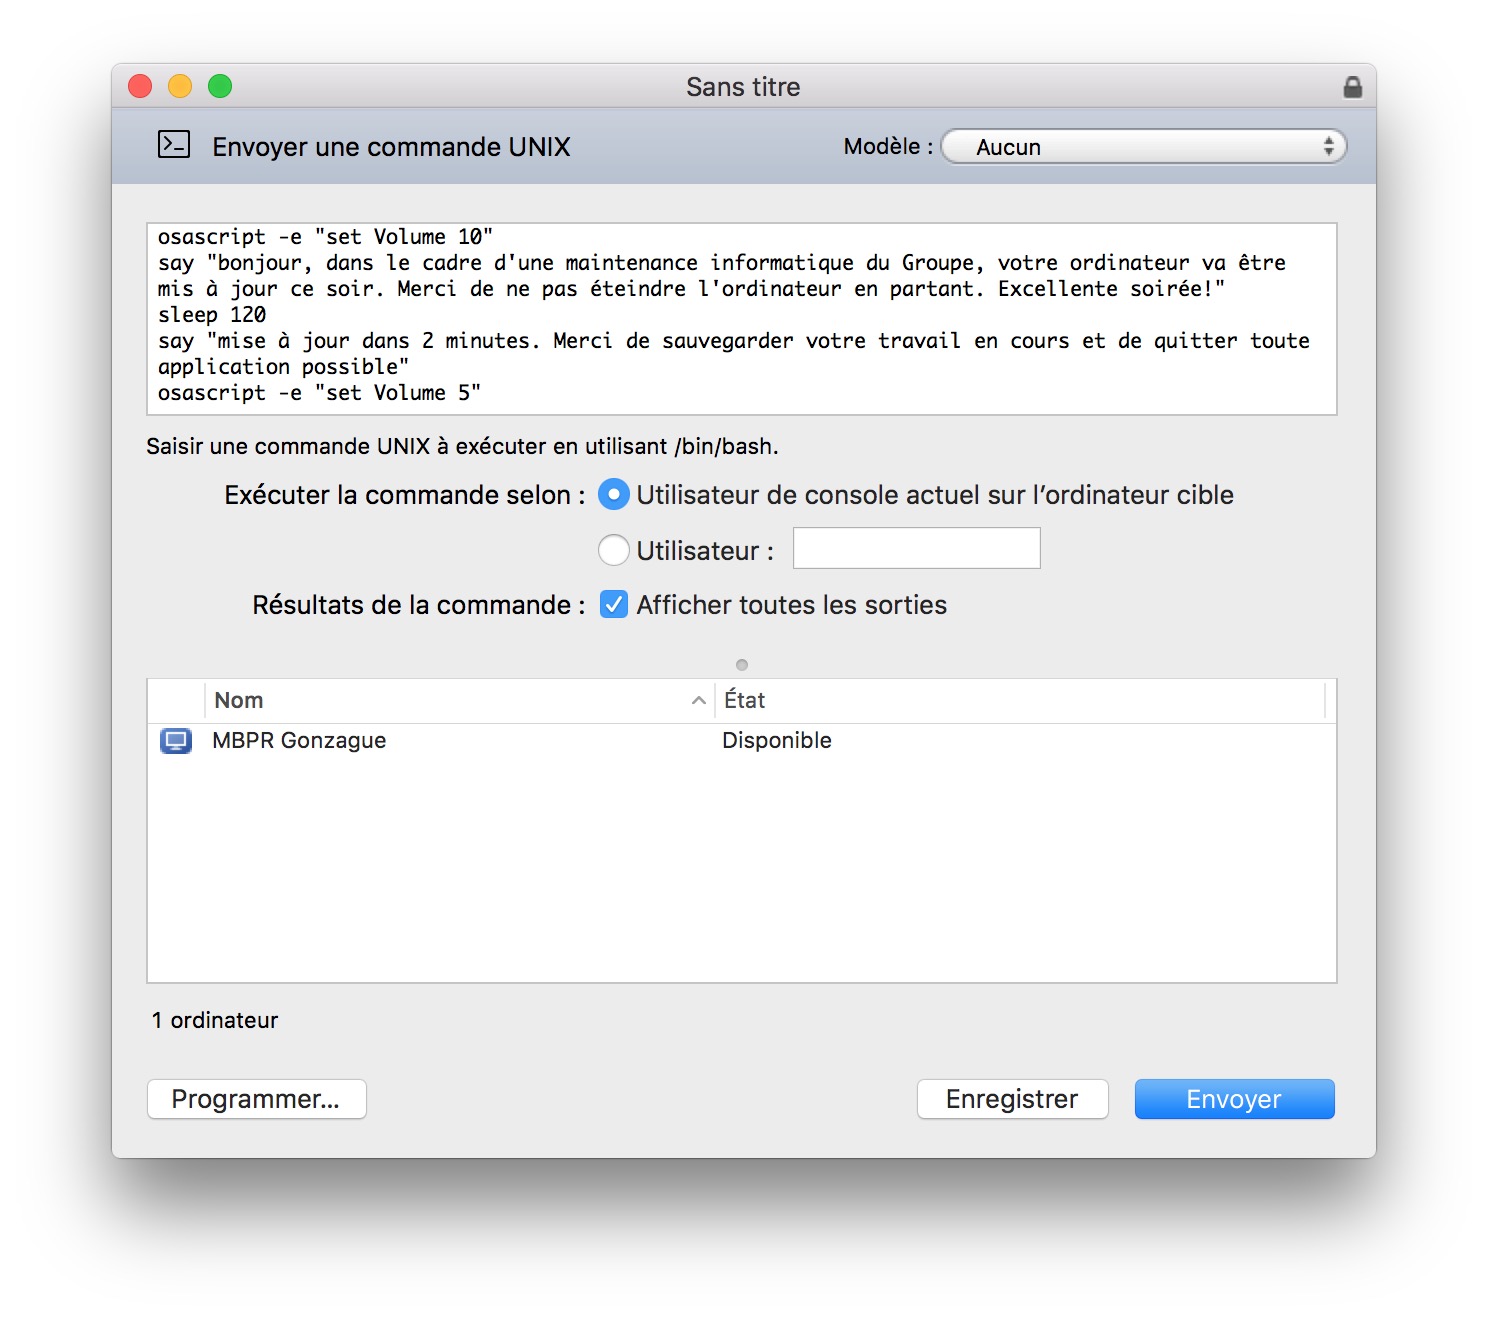Click the yellow minimize window button
This screenshot has width=1488, height=1318.
point(180,87)
